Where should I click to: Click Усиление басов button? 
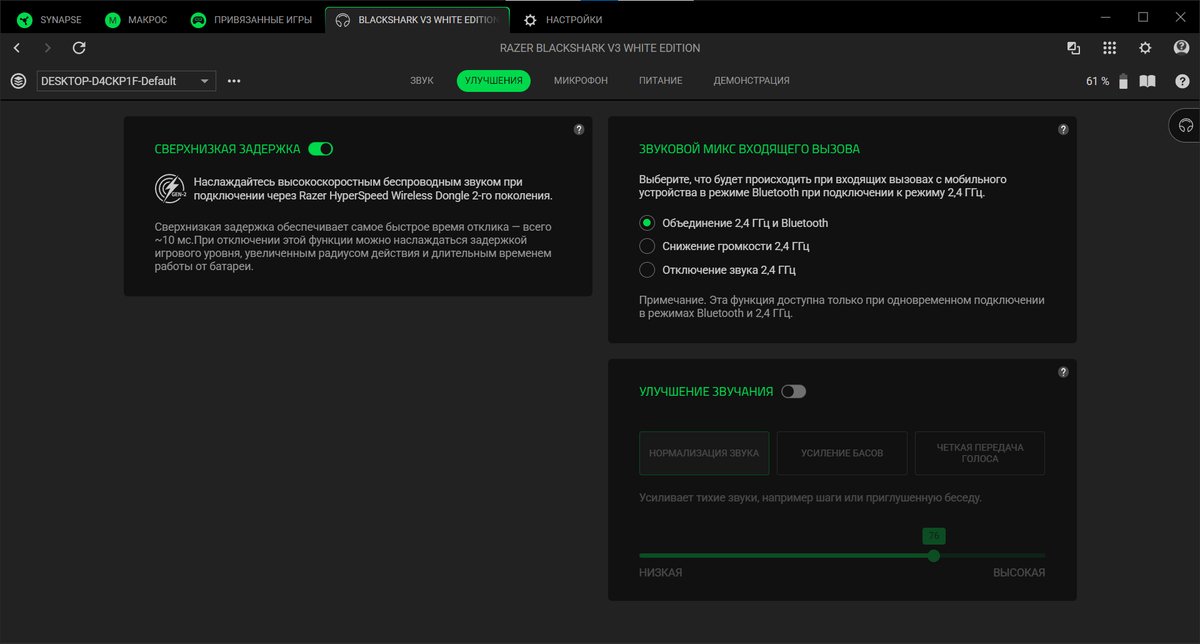pyautogui.click(x=842, y=453)
